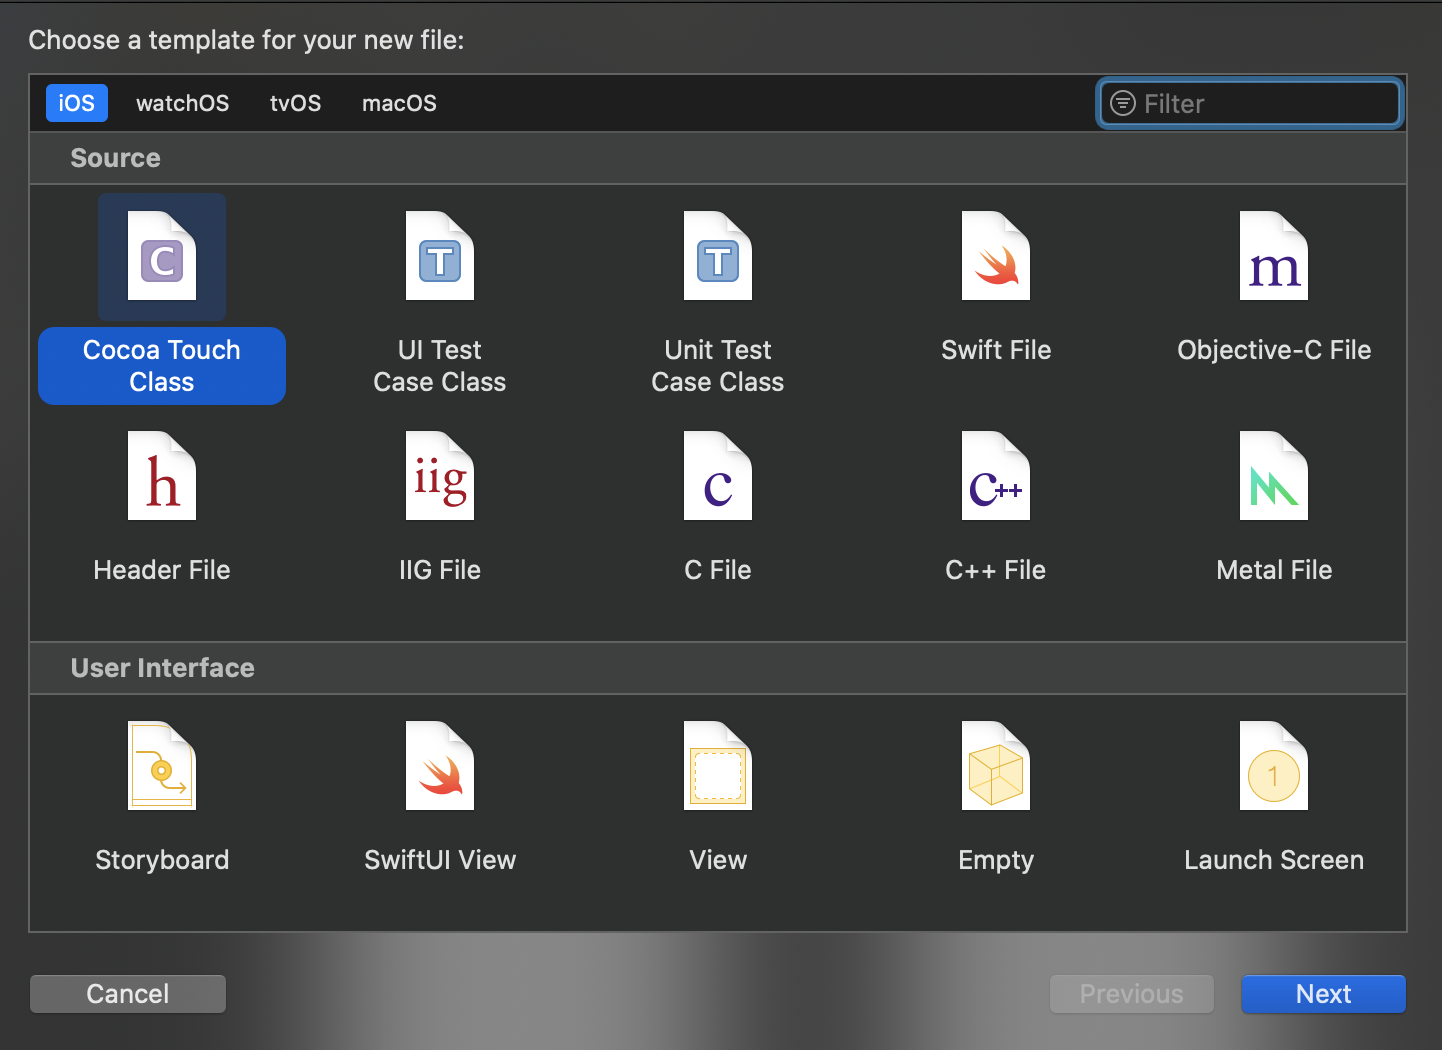Click the "Objective-C File" label
The height and width of the screenshot is (1050, 1442).
coord(1274,350)
